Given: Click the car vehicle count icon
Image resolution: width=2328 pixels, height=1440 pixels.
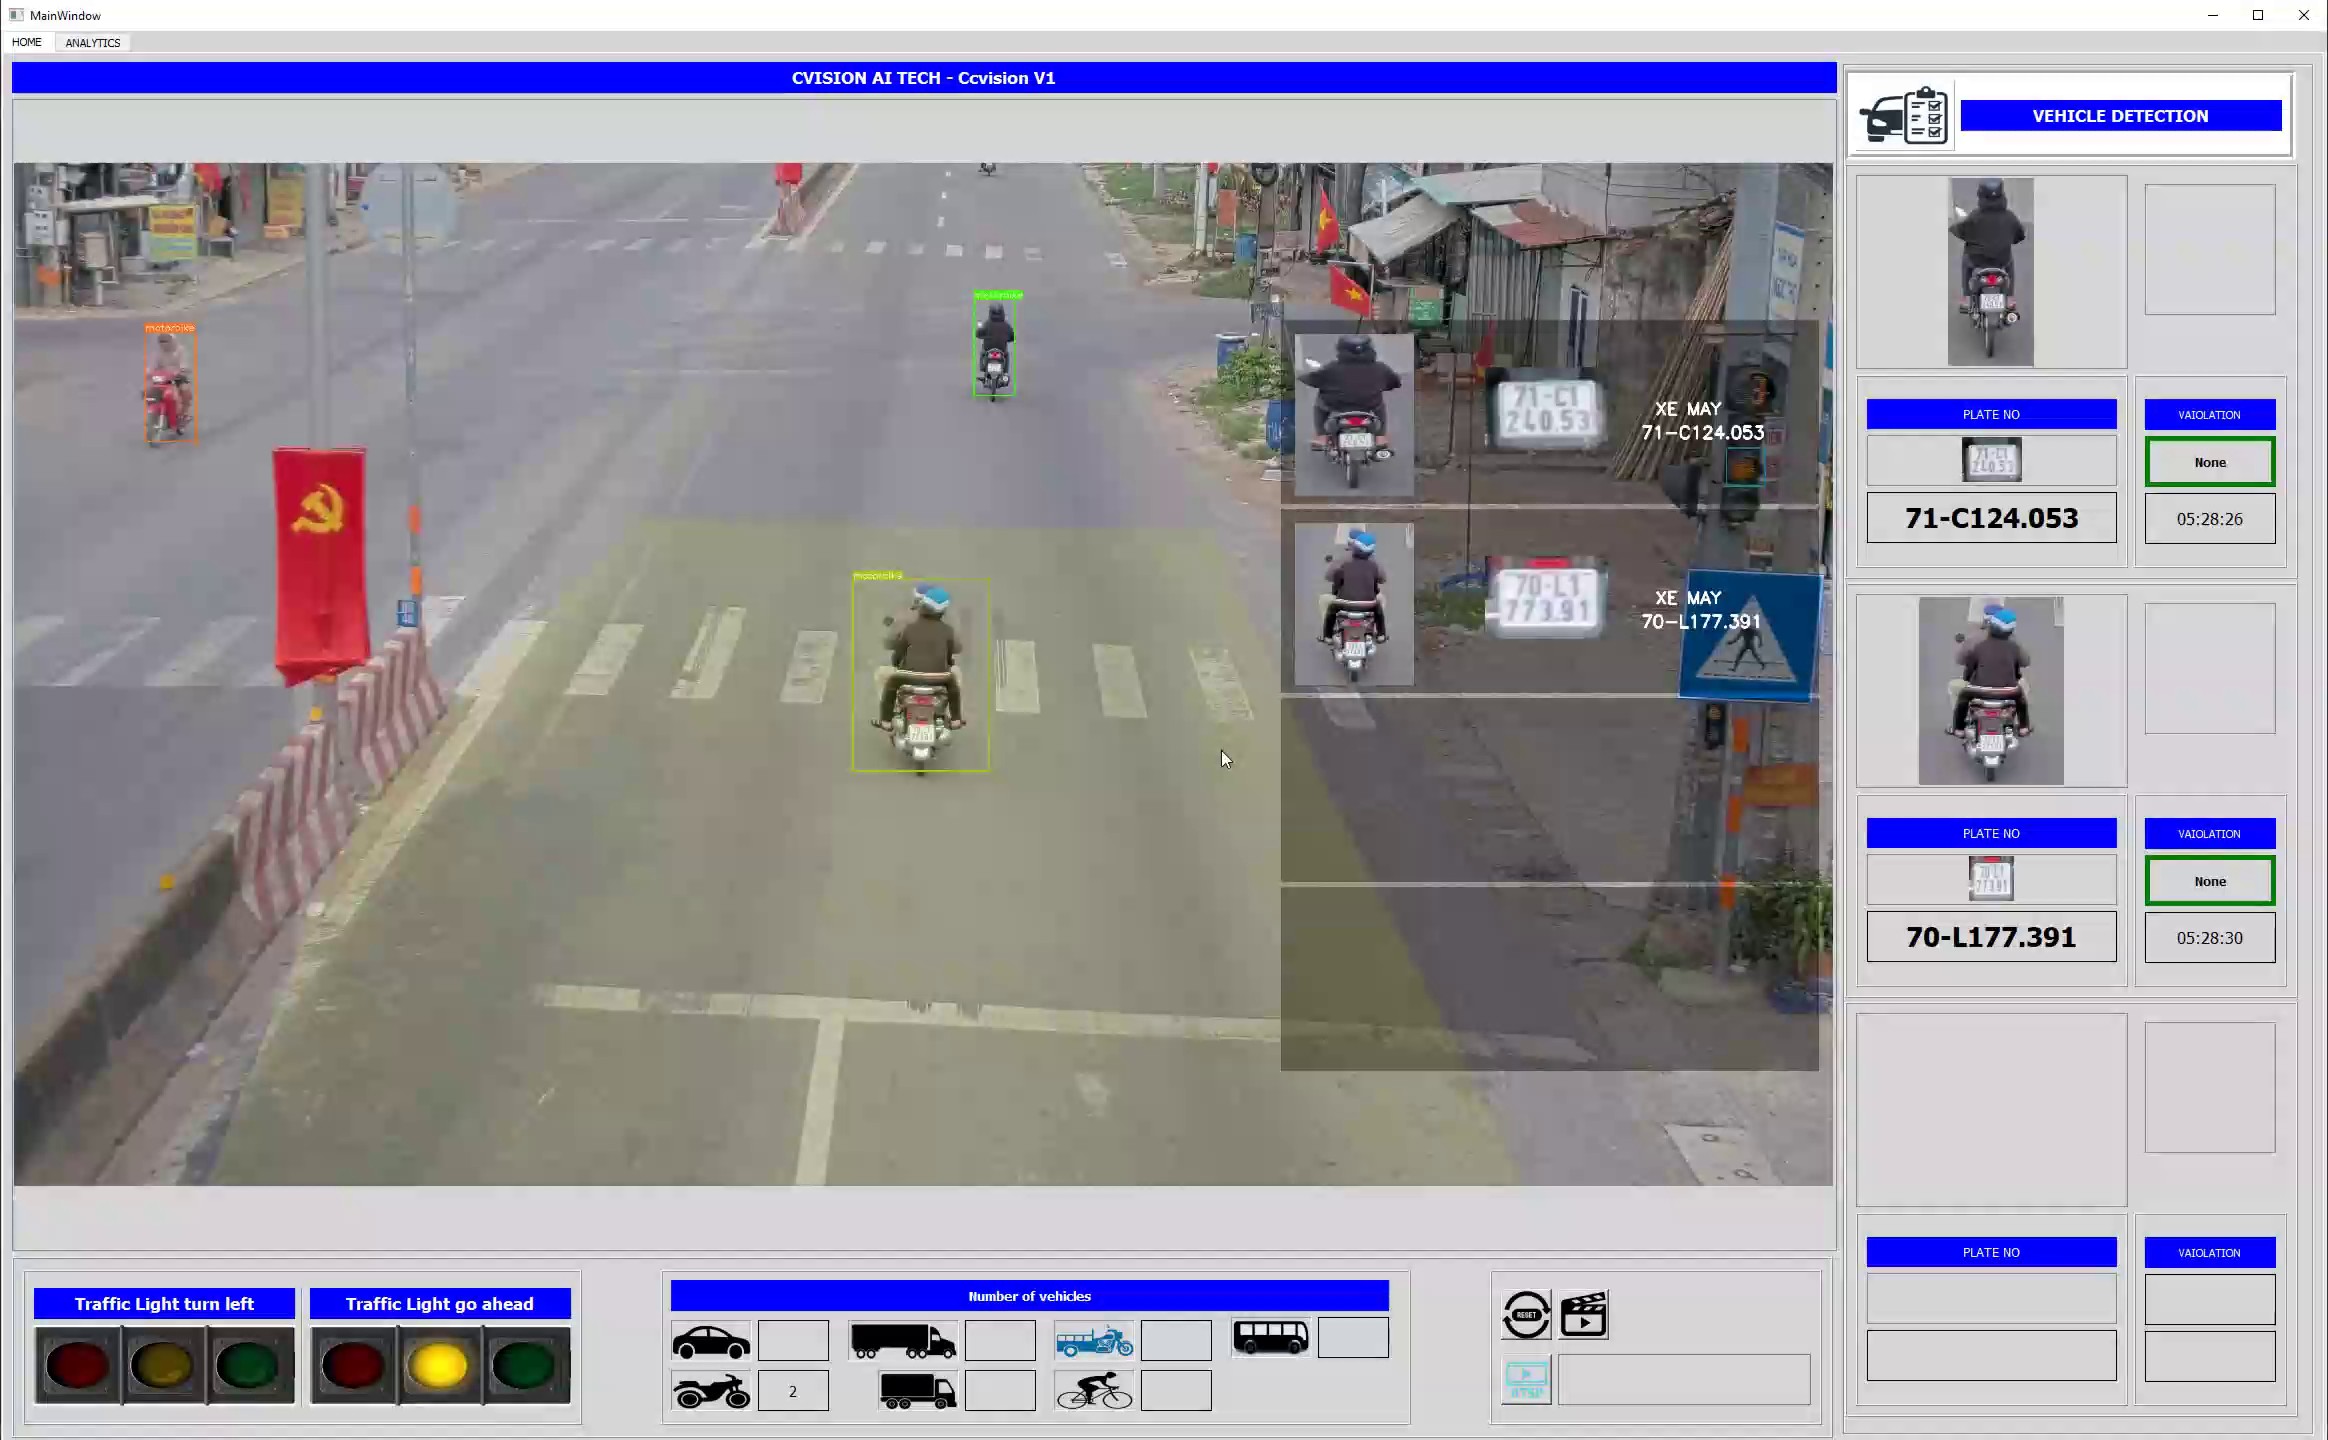Looking at the screenshot, I should (711, 1341).
